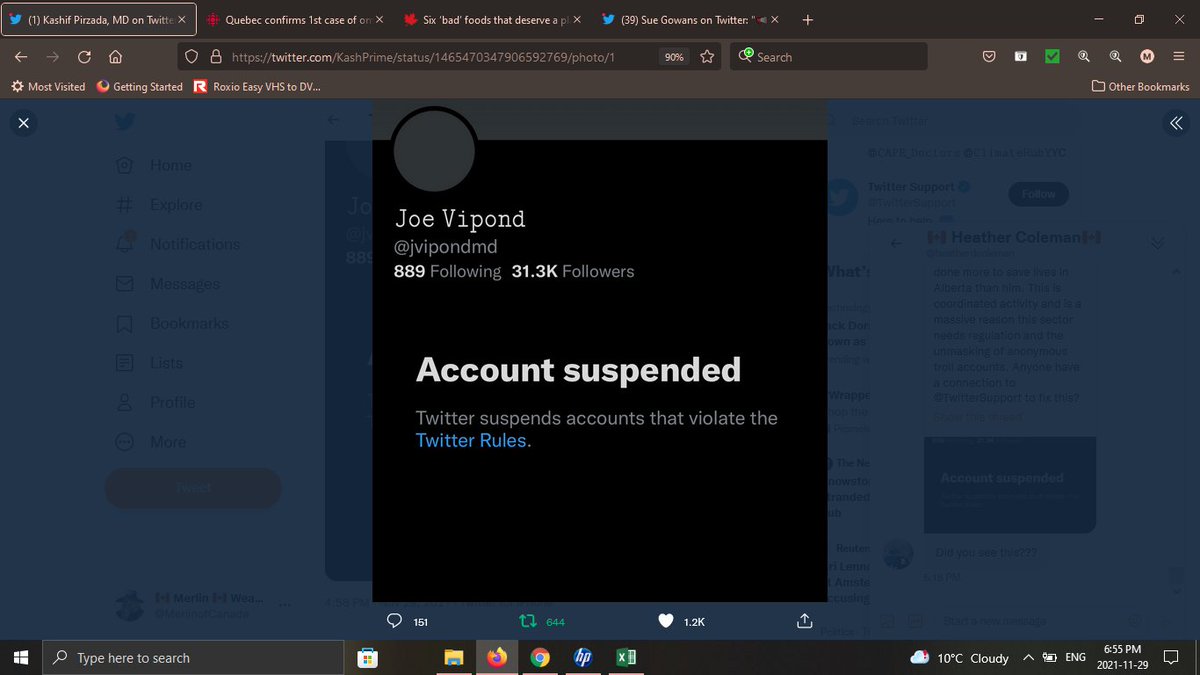Click '889 Following' count in image
The image size is (1200, 675).
click(x=448, y=271)
